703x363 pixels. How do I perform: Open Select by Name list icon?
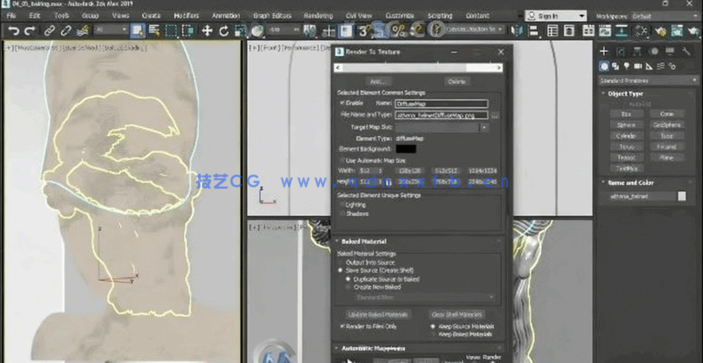pos(154,31)
